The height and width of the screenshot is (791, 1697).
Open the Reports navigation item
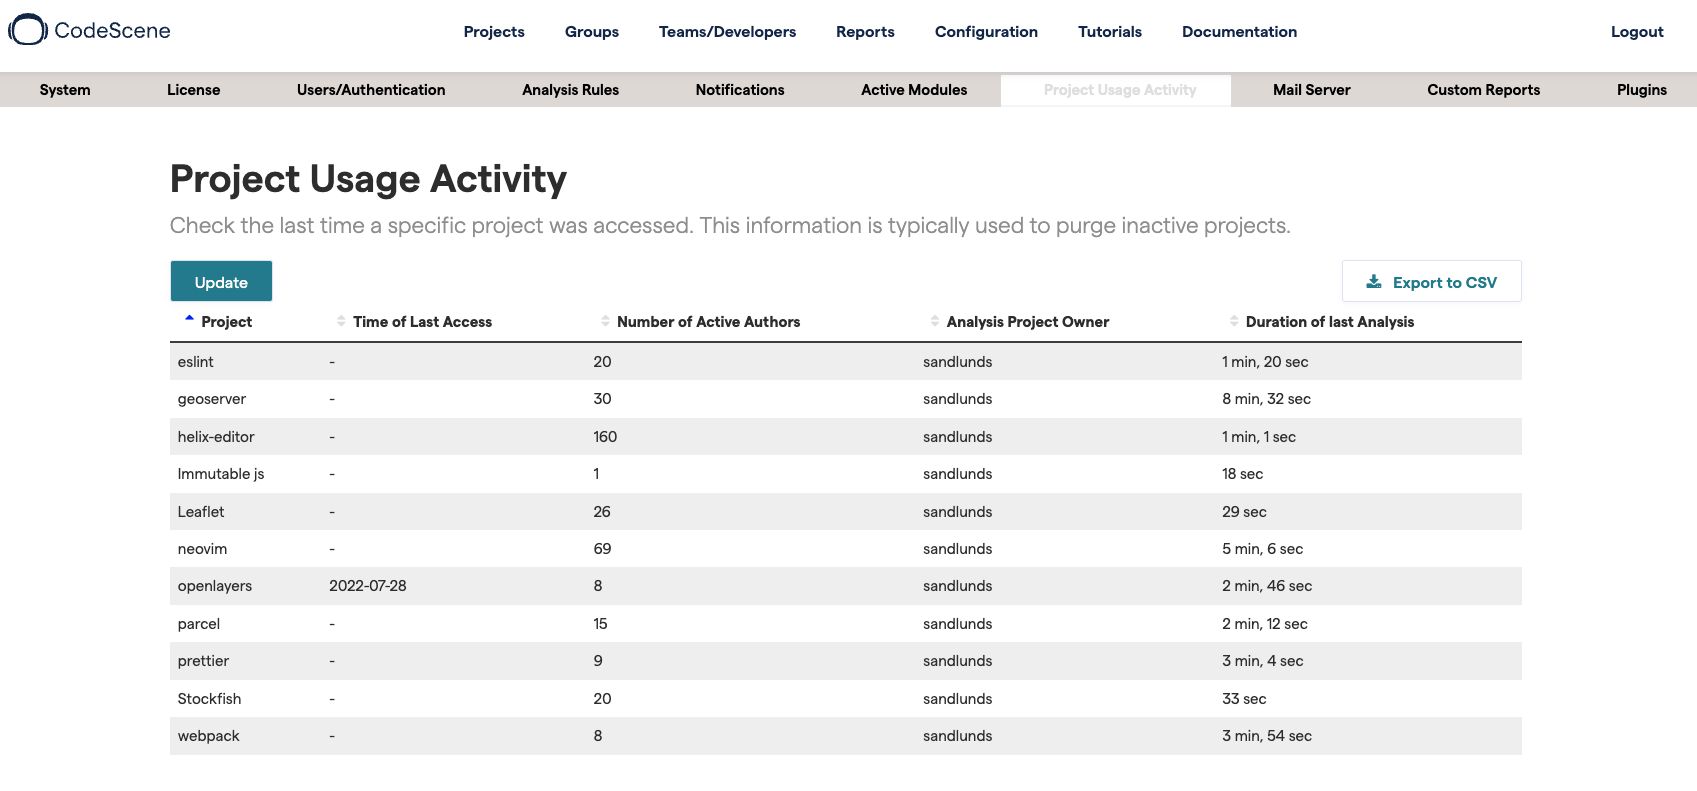click(x=865, y=32)
